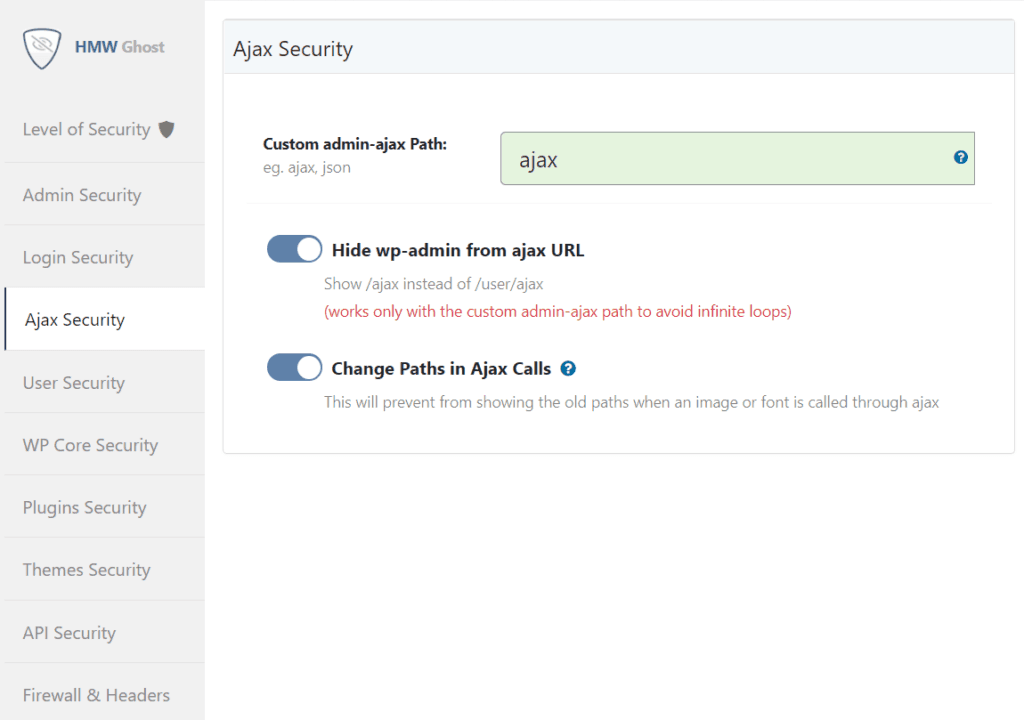Screen dimensions: 1024x720
Task: Click the HMW Ghost brand title text
Action: (x=120, y=47)
